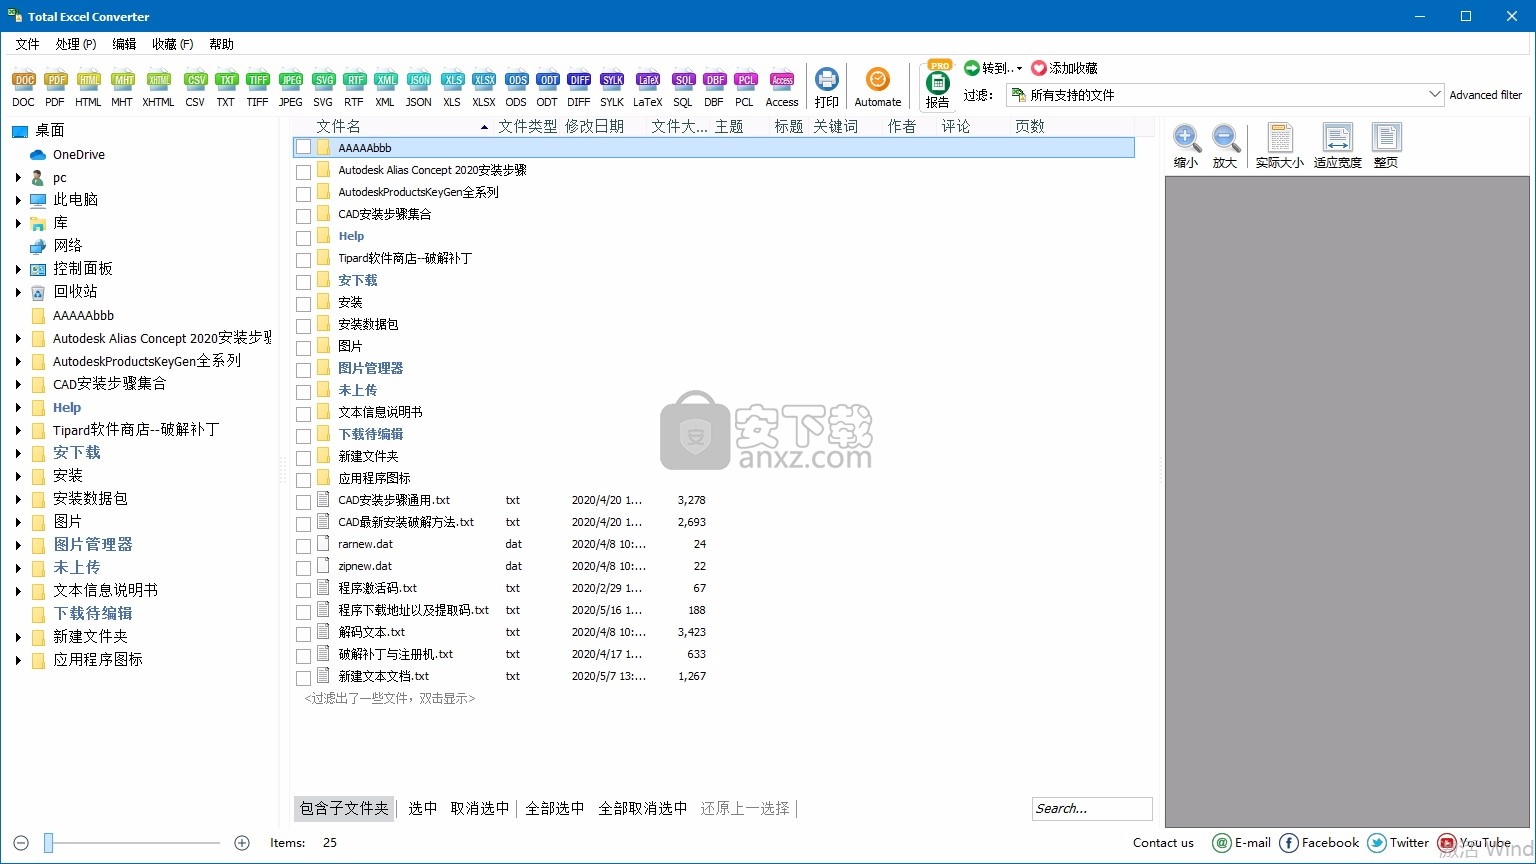Image resolution: width=1536 pixels, height=864 pixels.
Task: Zoom in preview with 放大
Action: point(1225,146)
